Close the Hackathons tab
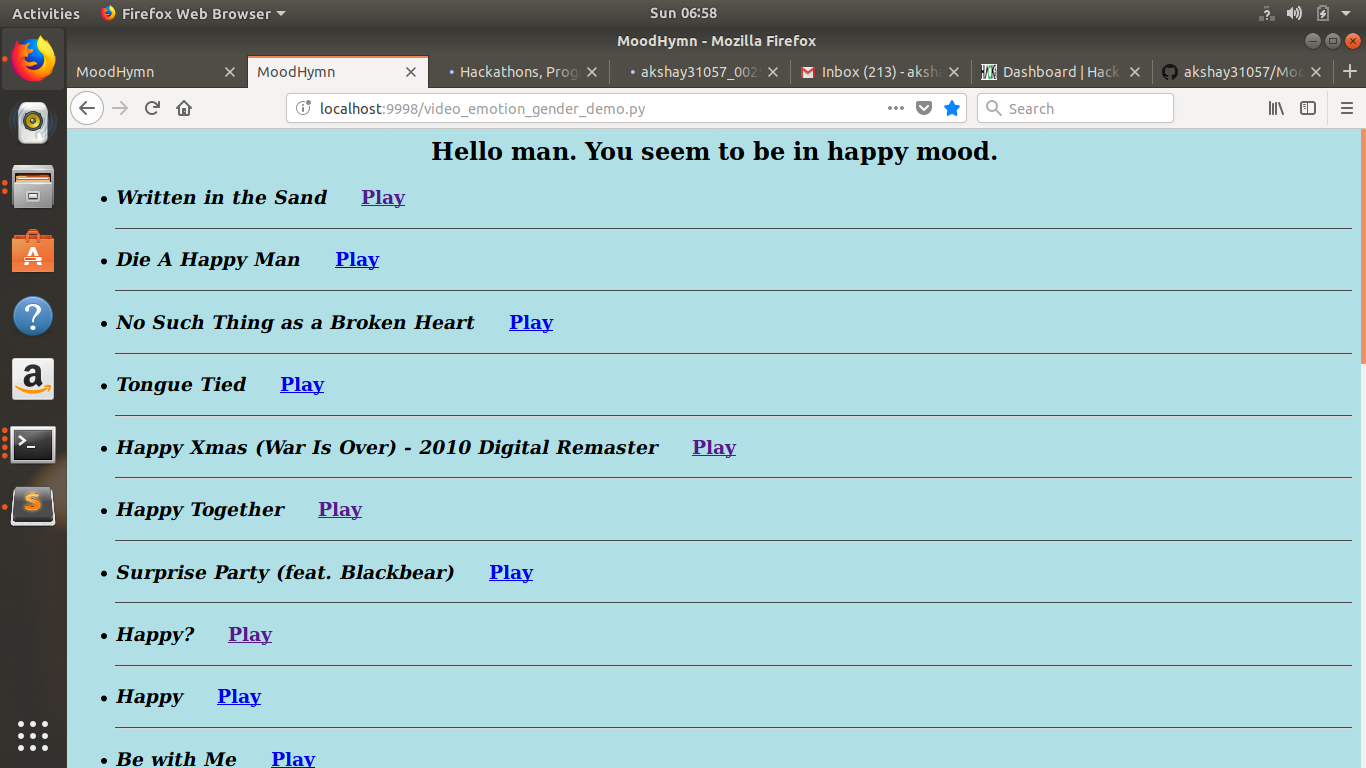 (x=591, y=72)
